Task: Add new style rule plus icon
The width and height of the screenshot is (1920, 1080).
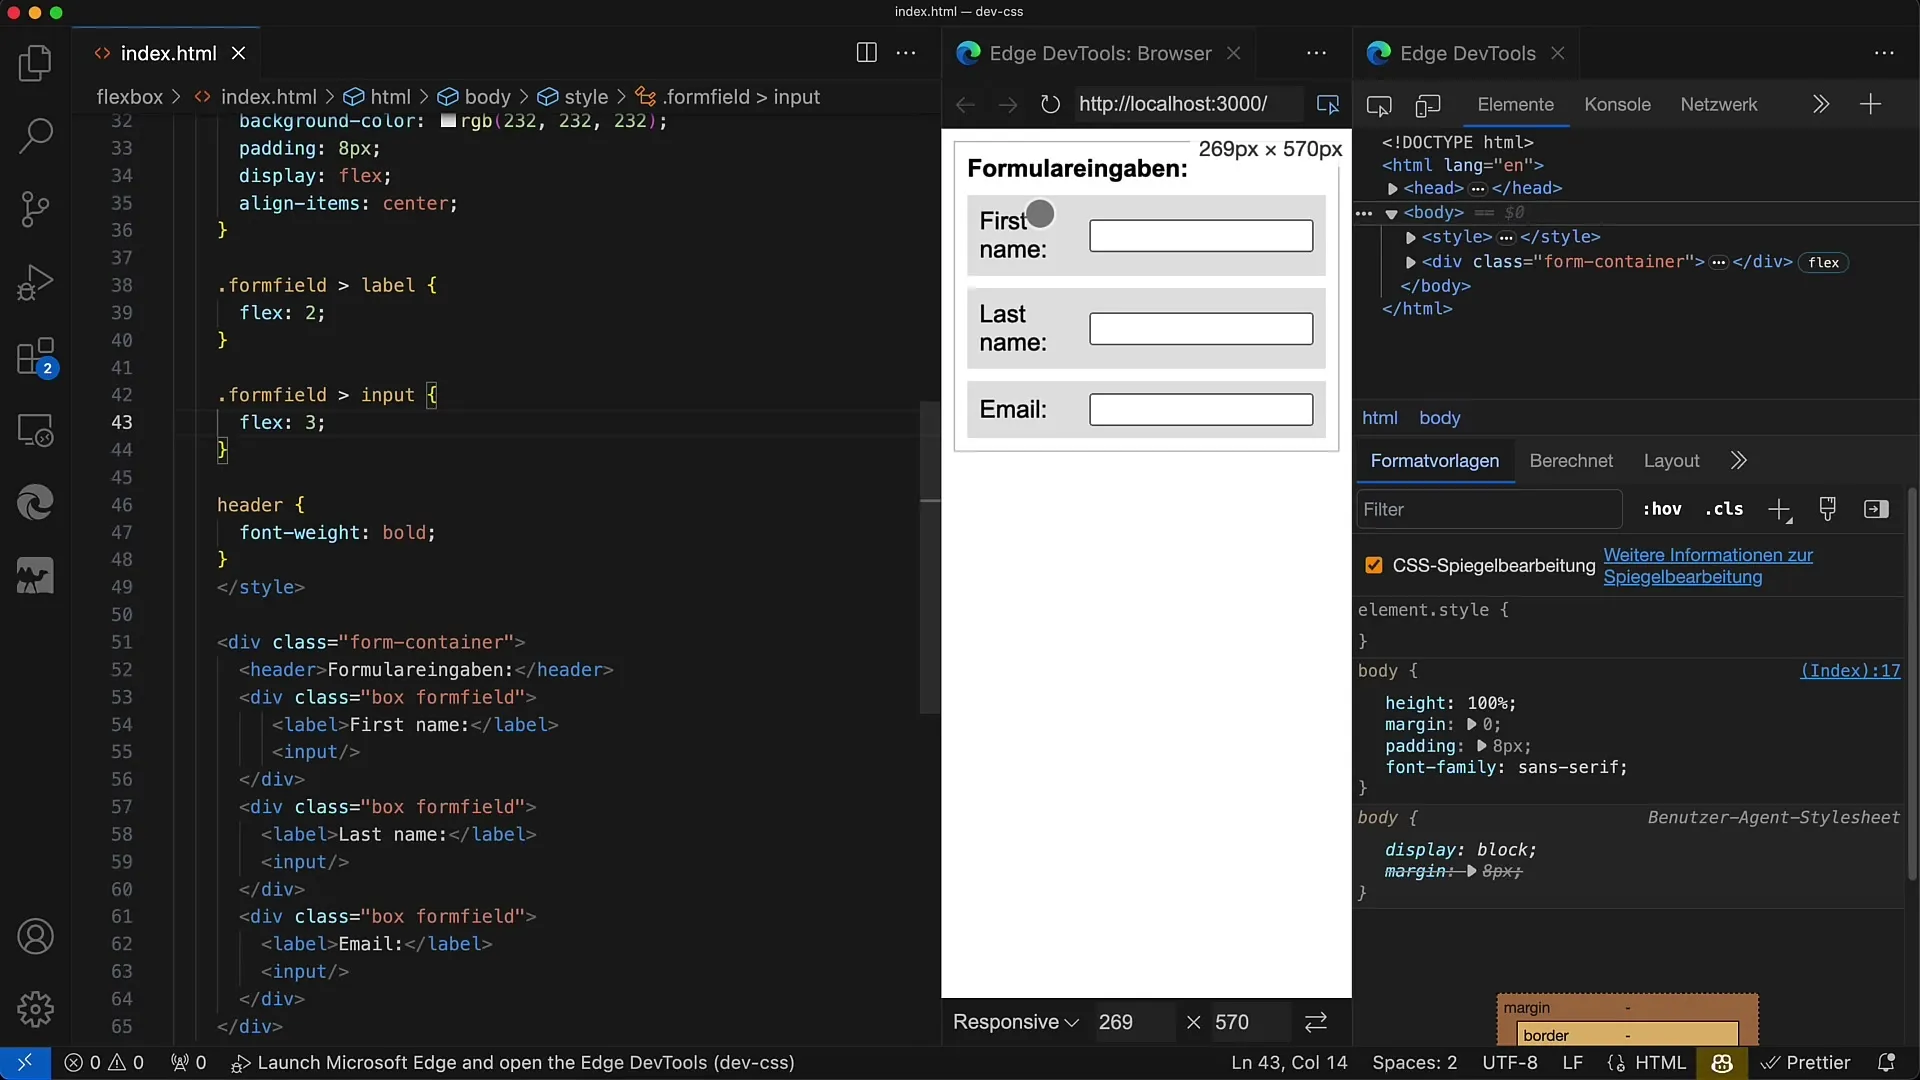Action: [x=1780, y=510]
